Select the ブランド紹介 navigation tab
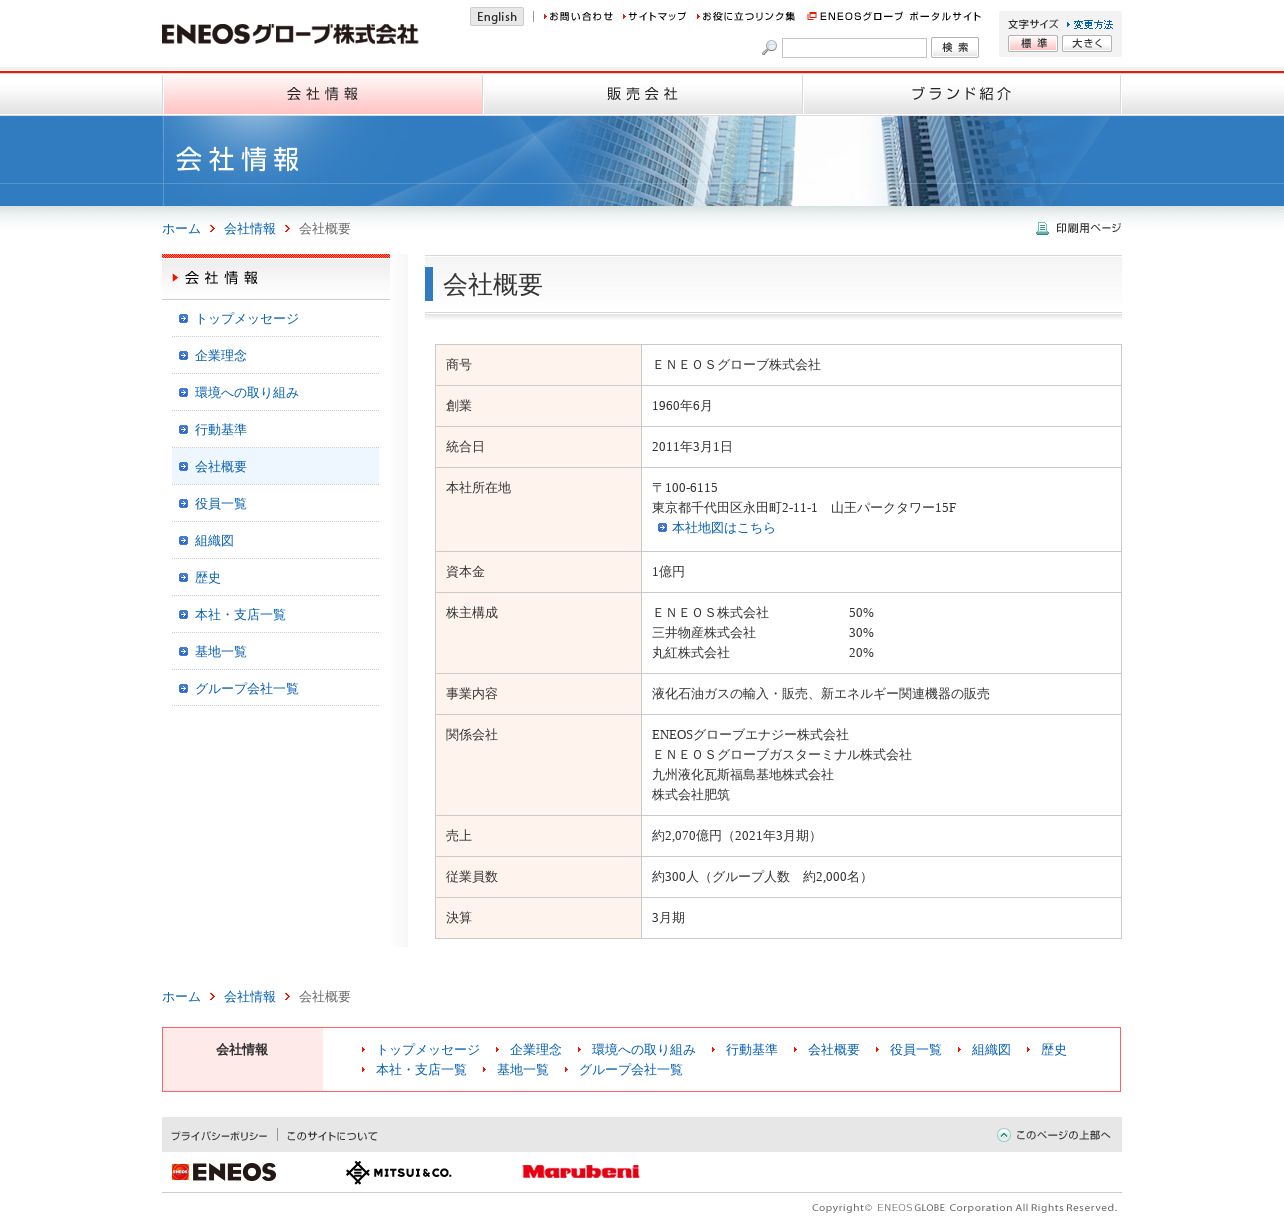This screenshot has height=1223, width=1284. pyautogui.click(x=961, y=94)
